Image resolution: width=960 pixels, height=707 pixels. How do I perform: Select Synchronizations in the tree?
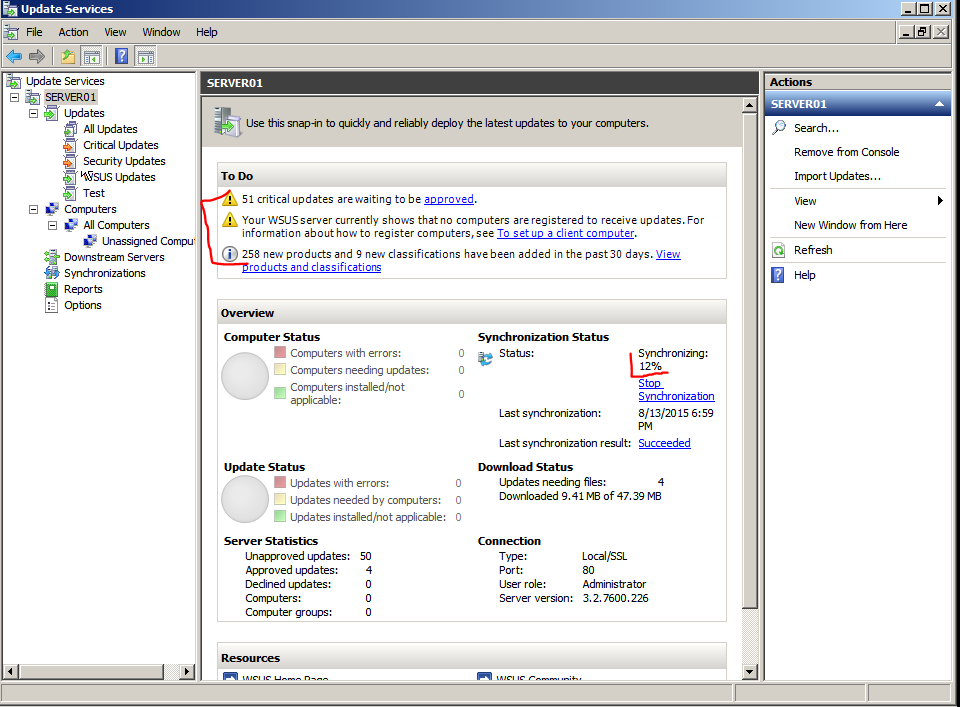pyautogui.click(x=105, y=273)
